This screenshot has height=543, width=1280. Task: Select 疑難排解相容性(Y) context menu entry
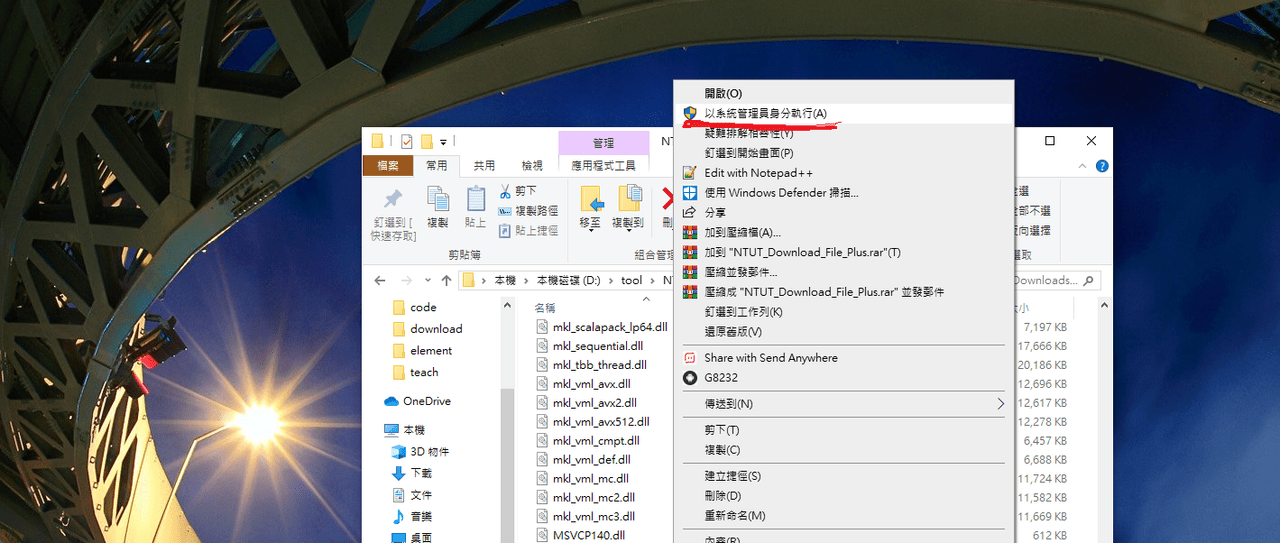[845, 133]
